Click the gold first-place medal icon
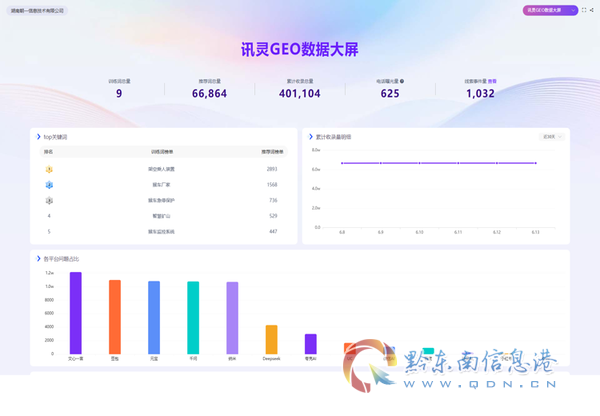Image resolution: width=600 pixels, height=416 pixels. 49,169
